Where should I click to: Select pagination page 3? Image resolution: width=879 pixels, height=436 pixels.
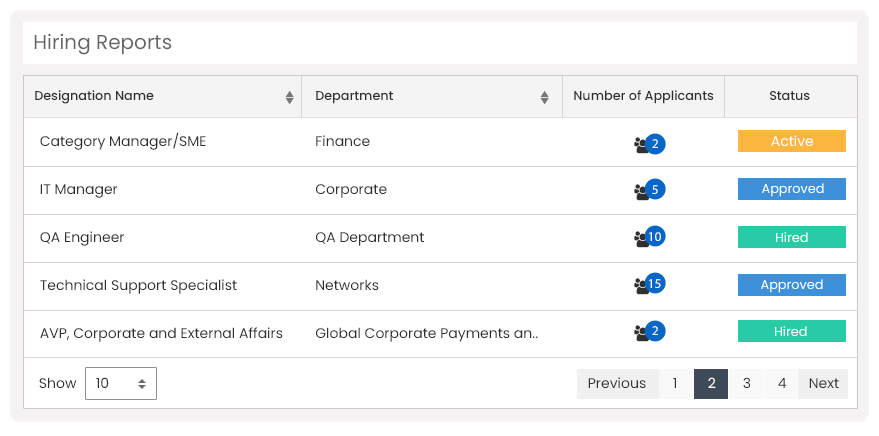746,383
